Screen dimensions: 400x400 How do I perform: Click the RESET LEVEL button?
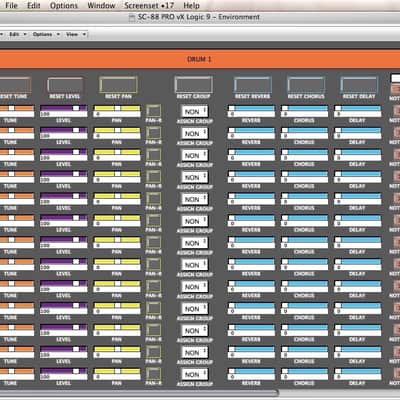(x=65, y=85)
